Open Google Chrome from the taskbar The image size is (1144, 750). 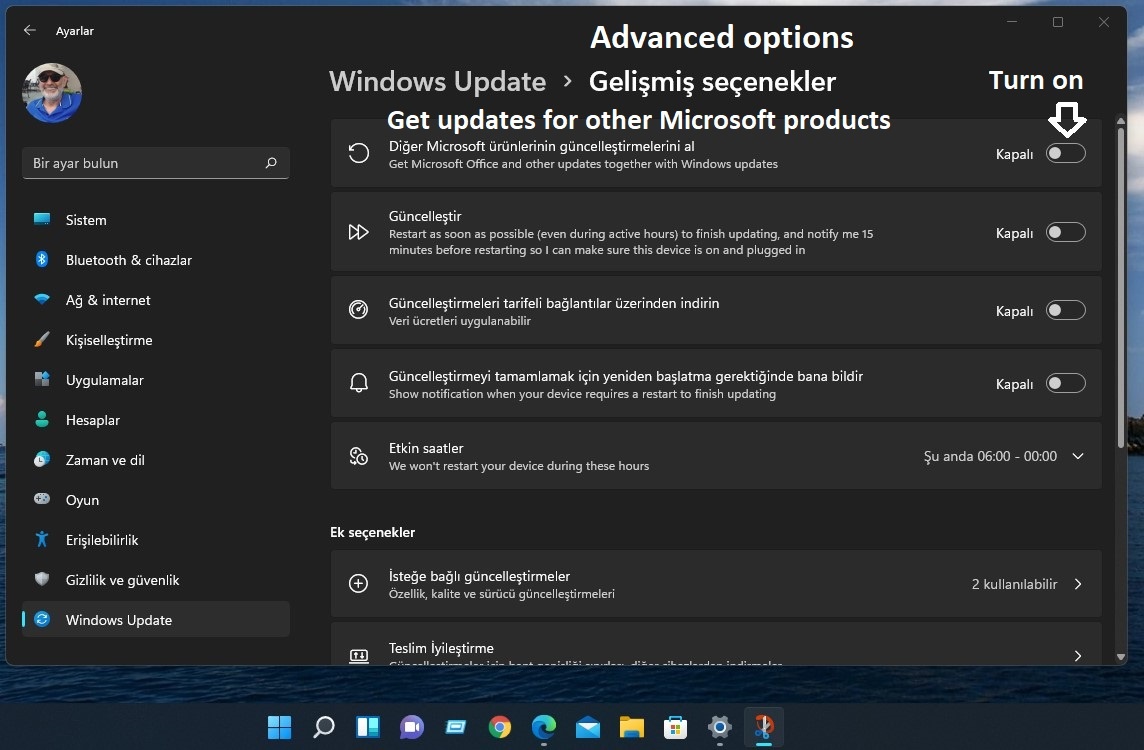[x=500, y=727]
